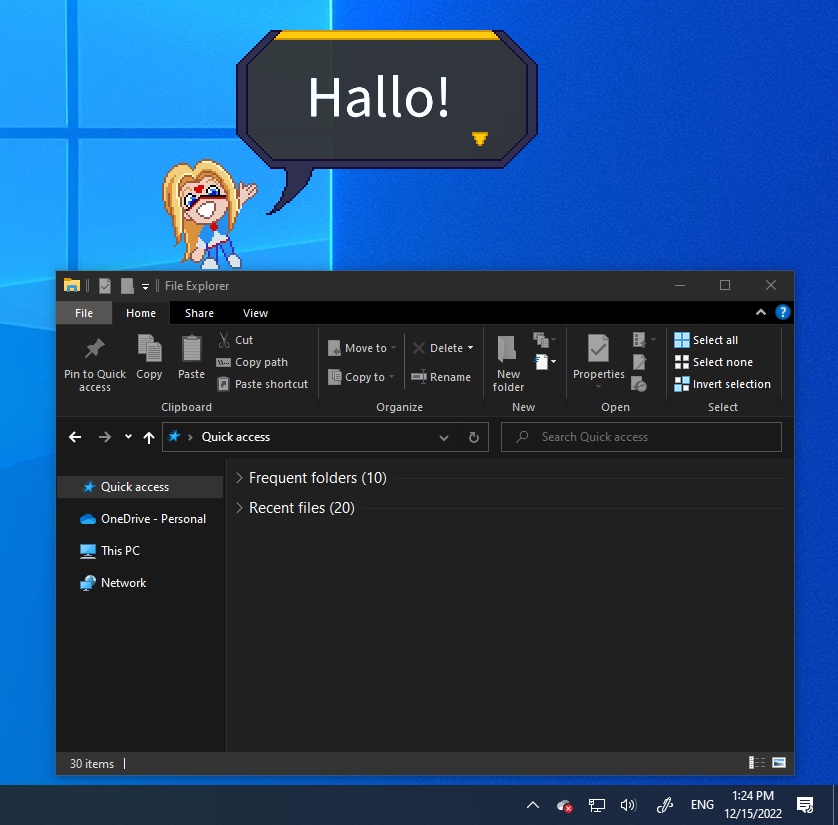Click the 30 items status text
Viewport: 838px width, 825px height.
click(x=92, y=764)
